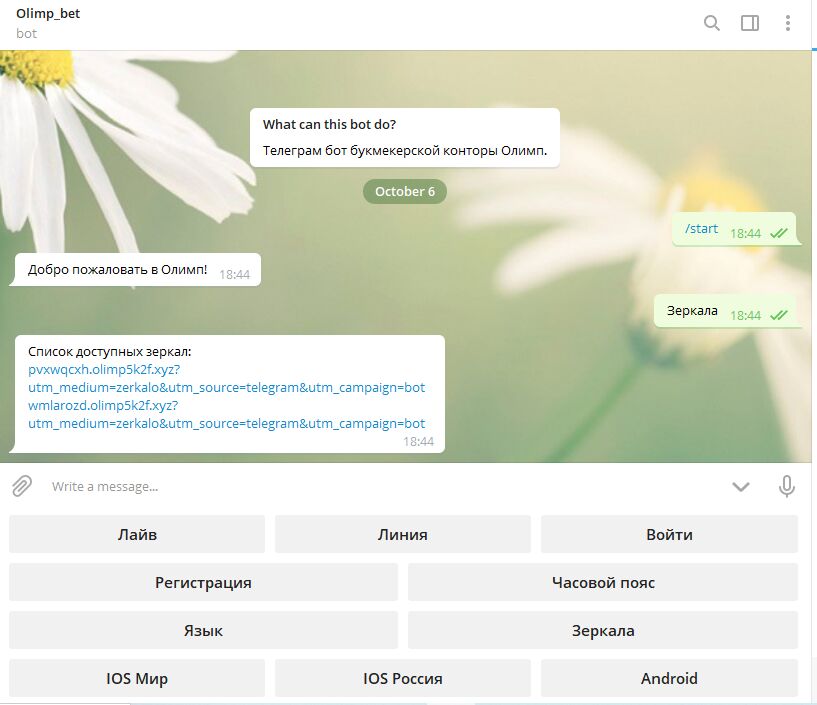Image resolution: width=817 pixels, height=705 pixels.
Task: Open the Olimp_bet chat title profile
Action: coord(48,14)
